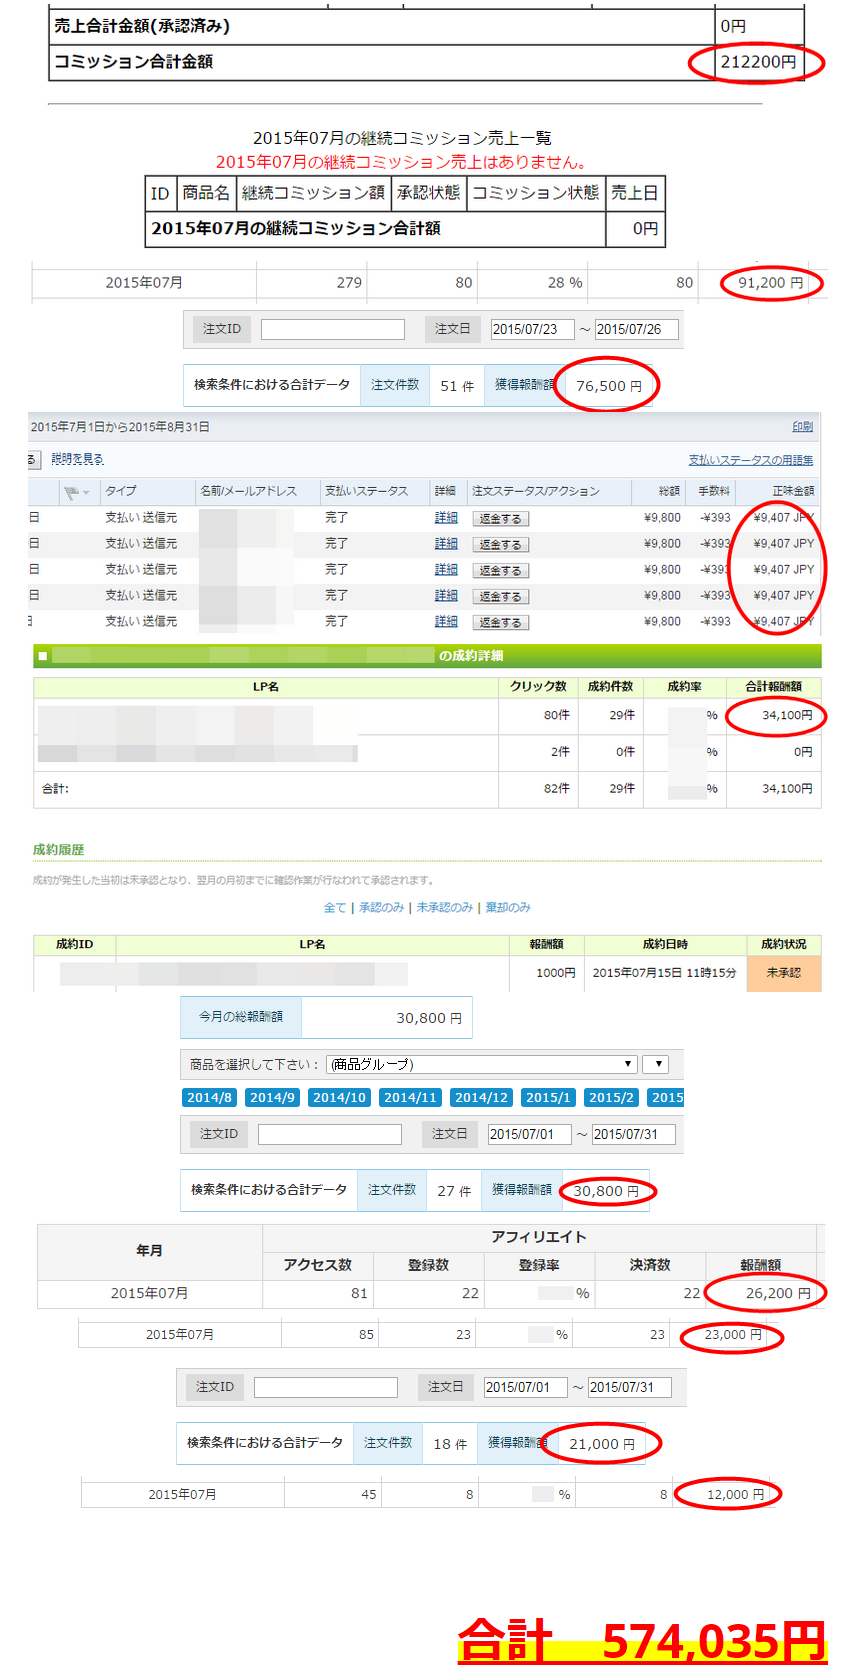Filter history by 承認のみ

[x=381, y=908]
